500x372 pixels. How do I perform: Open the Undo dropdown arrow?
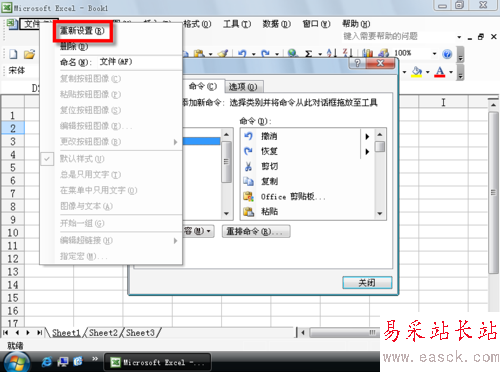253,54
